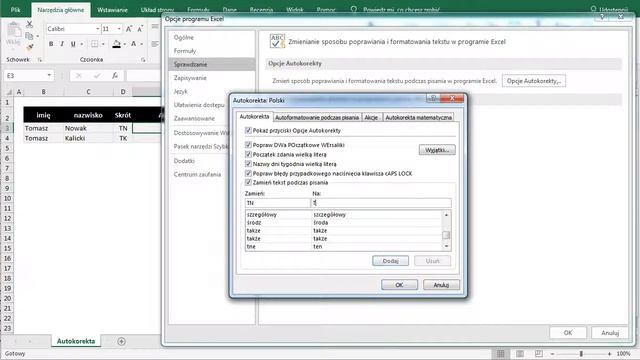Click the Select All corner triangle
This screenshot has width=640, height=360.
8,92
